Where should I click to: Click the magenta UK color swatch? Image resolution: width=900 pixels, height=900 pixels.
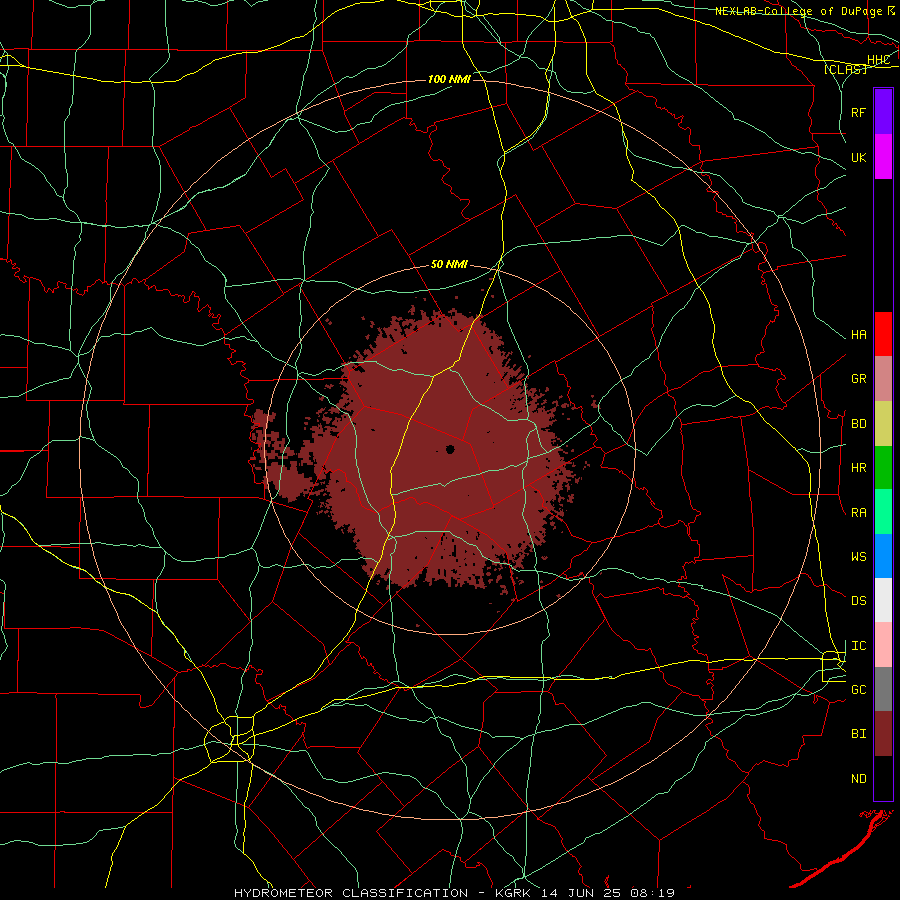coord(883,157)
